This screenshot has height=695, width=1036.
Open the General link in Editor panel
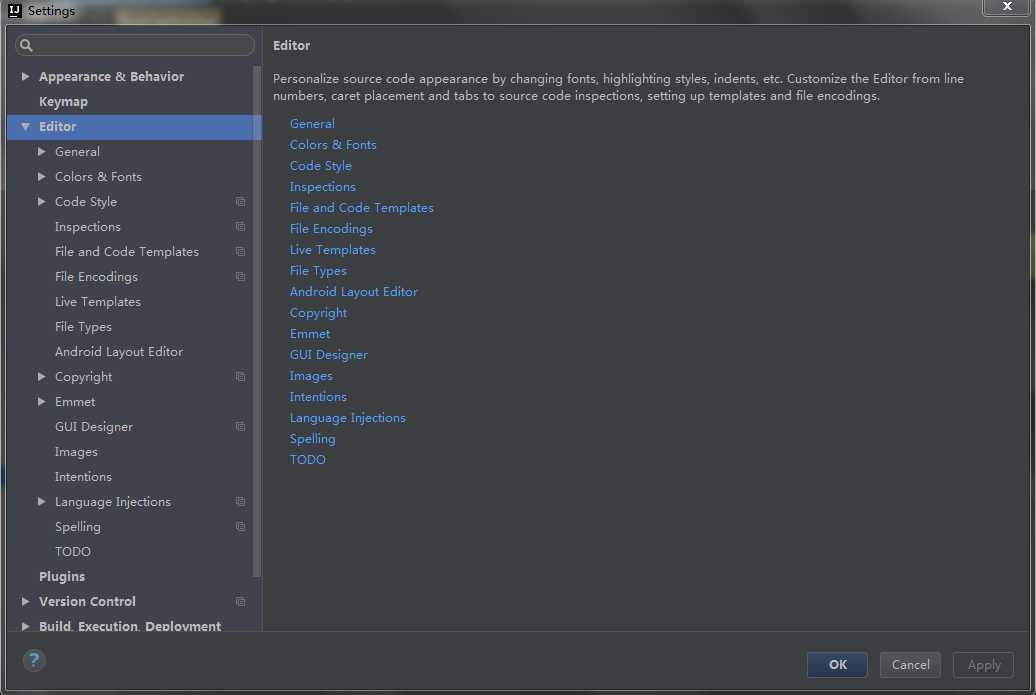[x=312, y=124]
